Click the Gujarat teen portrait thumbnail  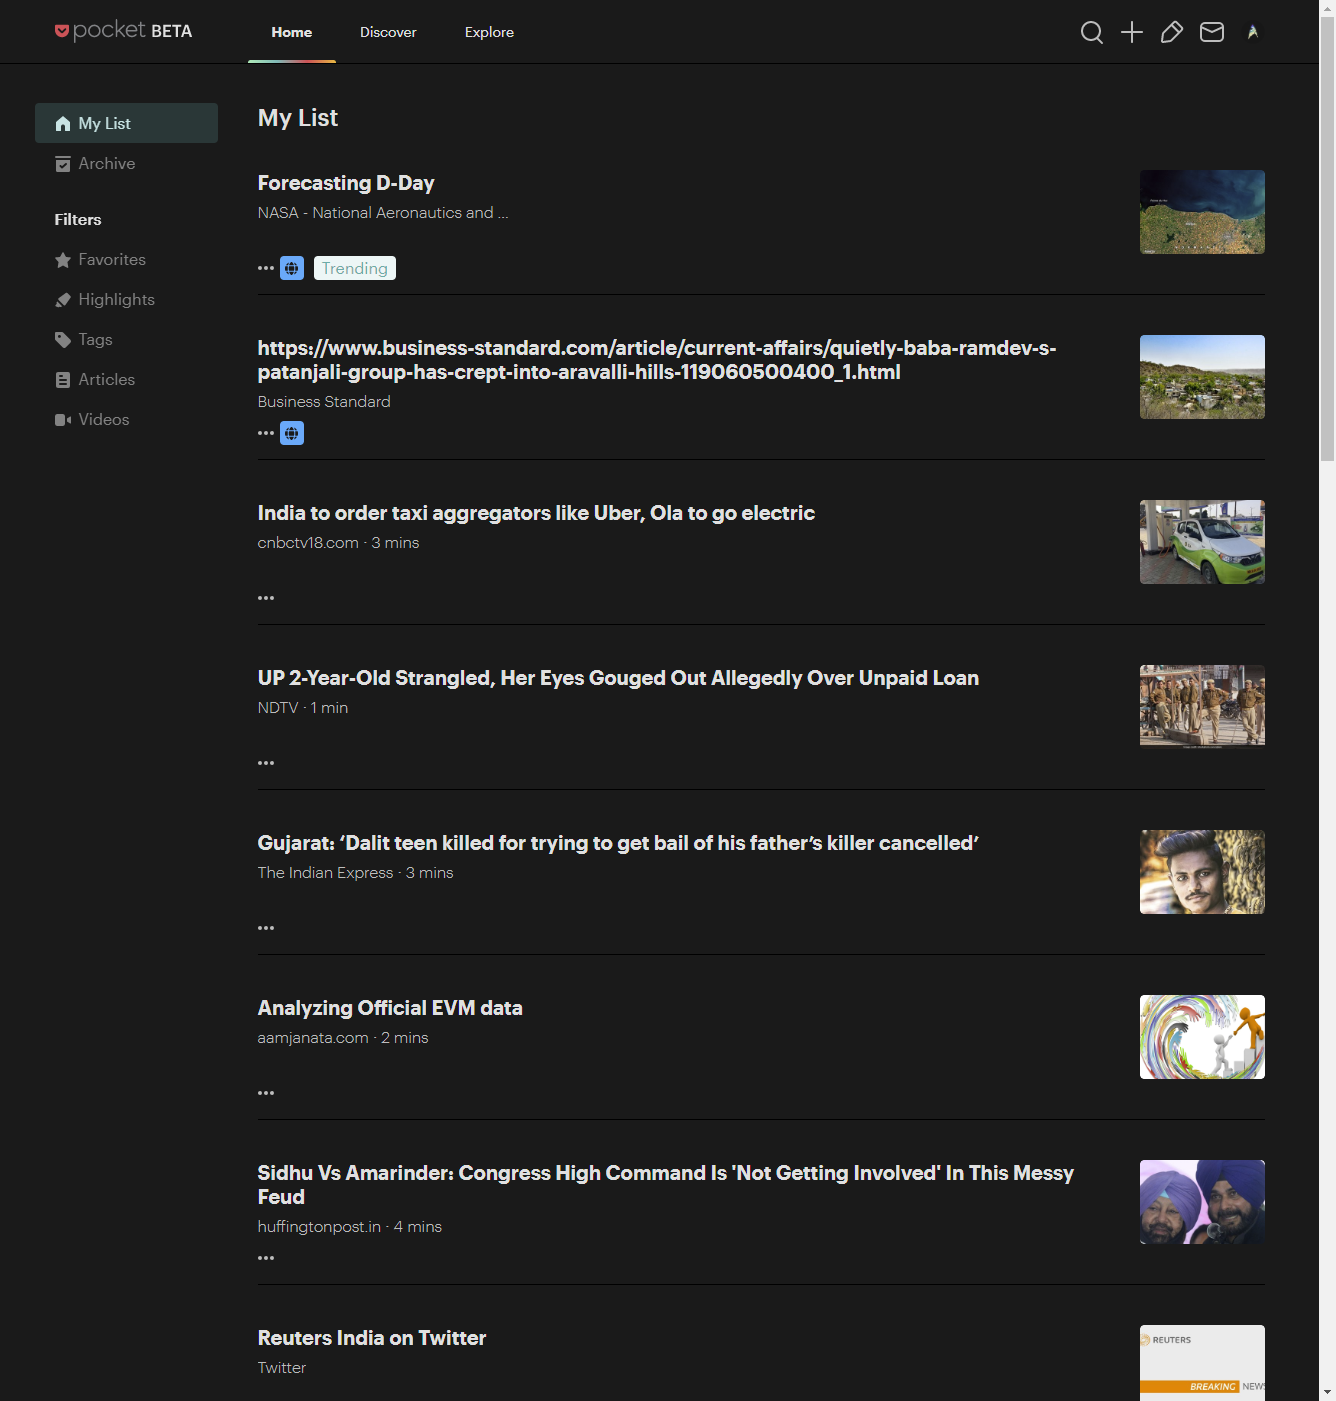point(1202,872)
